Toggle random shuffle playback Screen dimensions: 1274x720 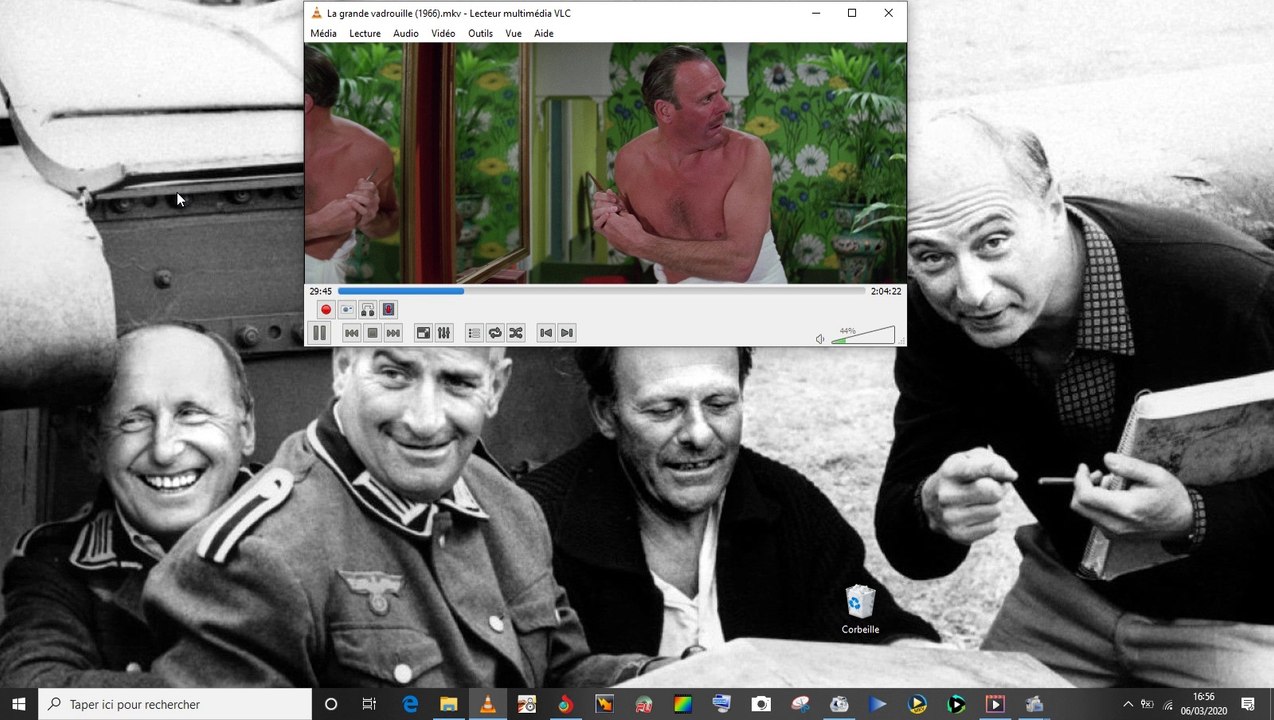516,333
